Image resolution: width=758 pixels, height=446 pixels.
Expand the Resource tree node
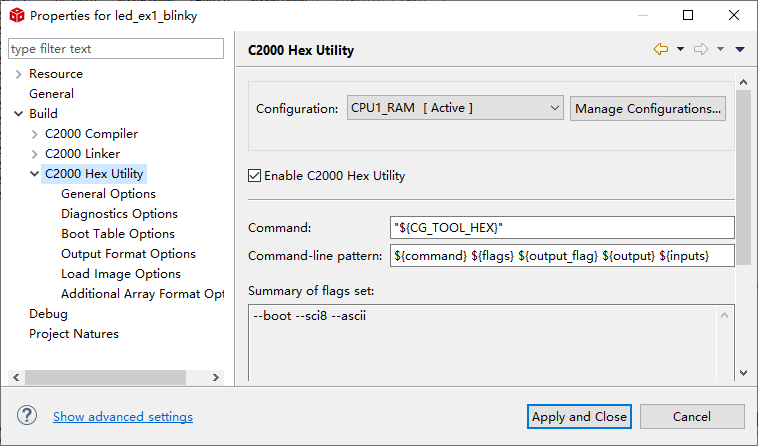click(x=18, y=74)
